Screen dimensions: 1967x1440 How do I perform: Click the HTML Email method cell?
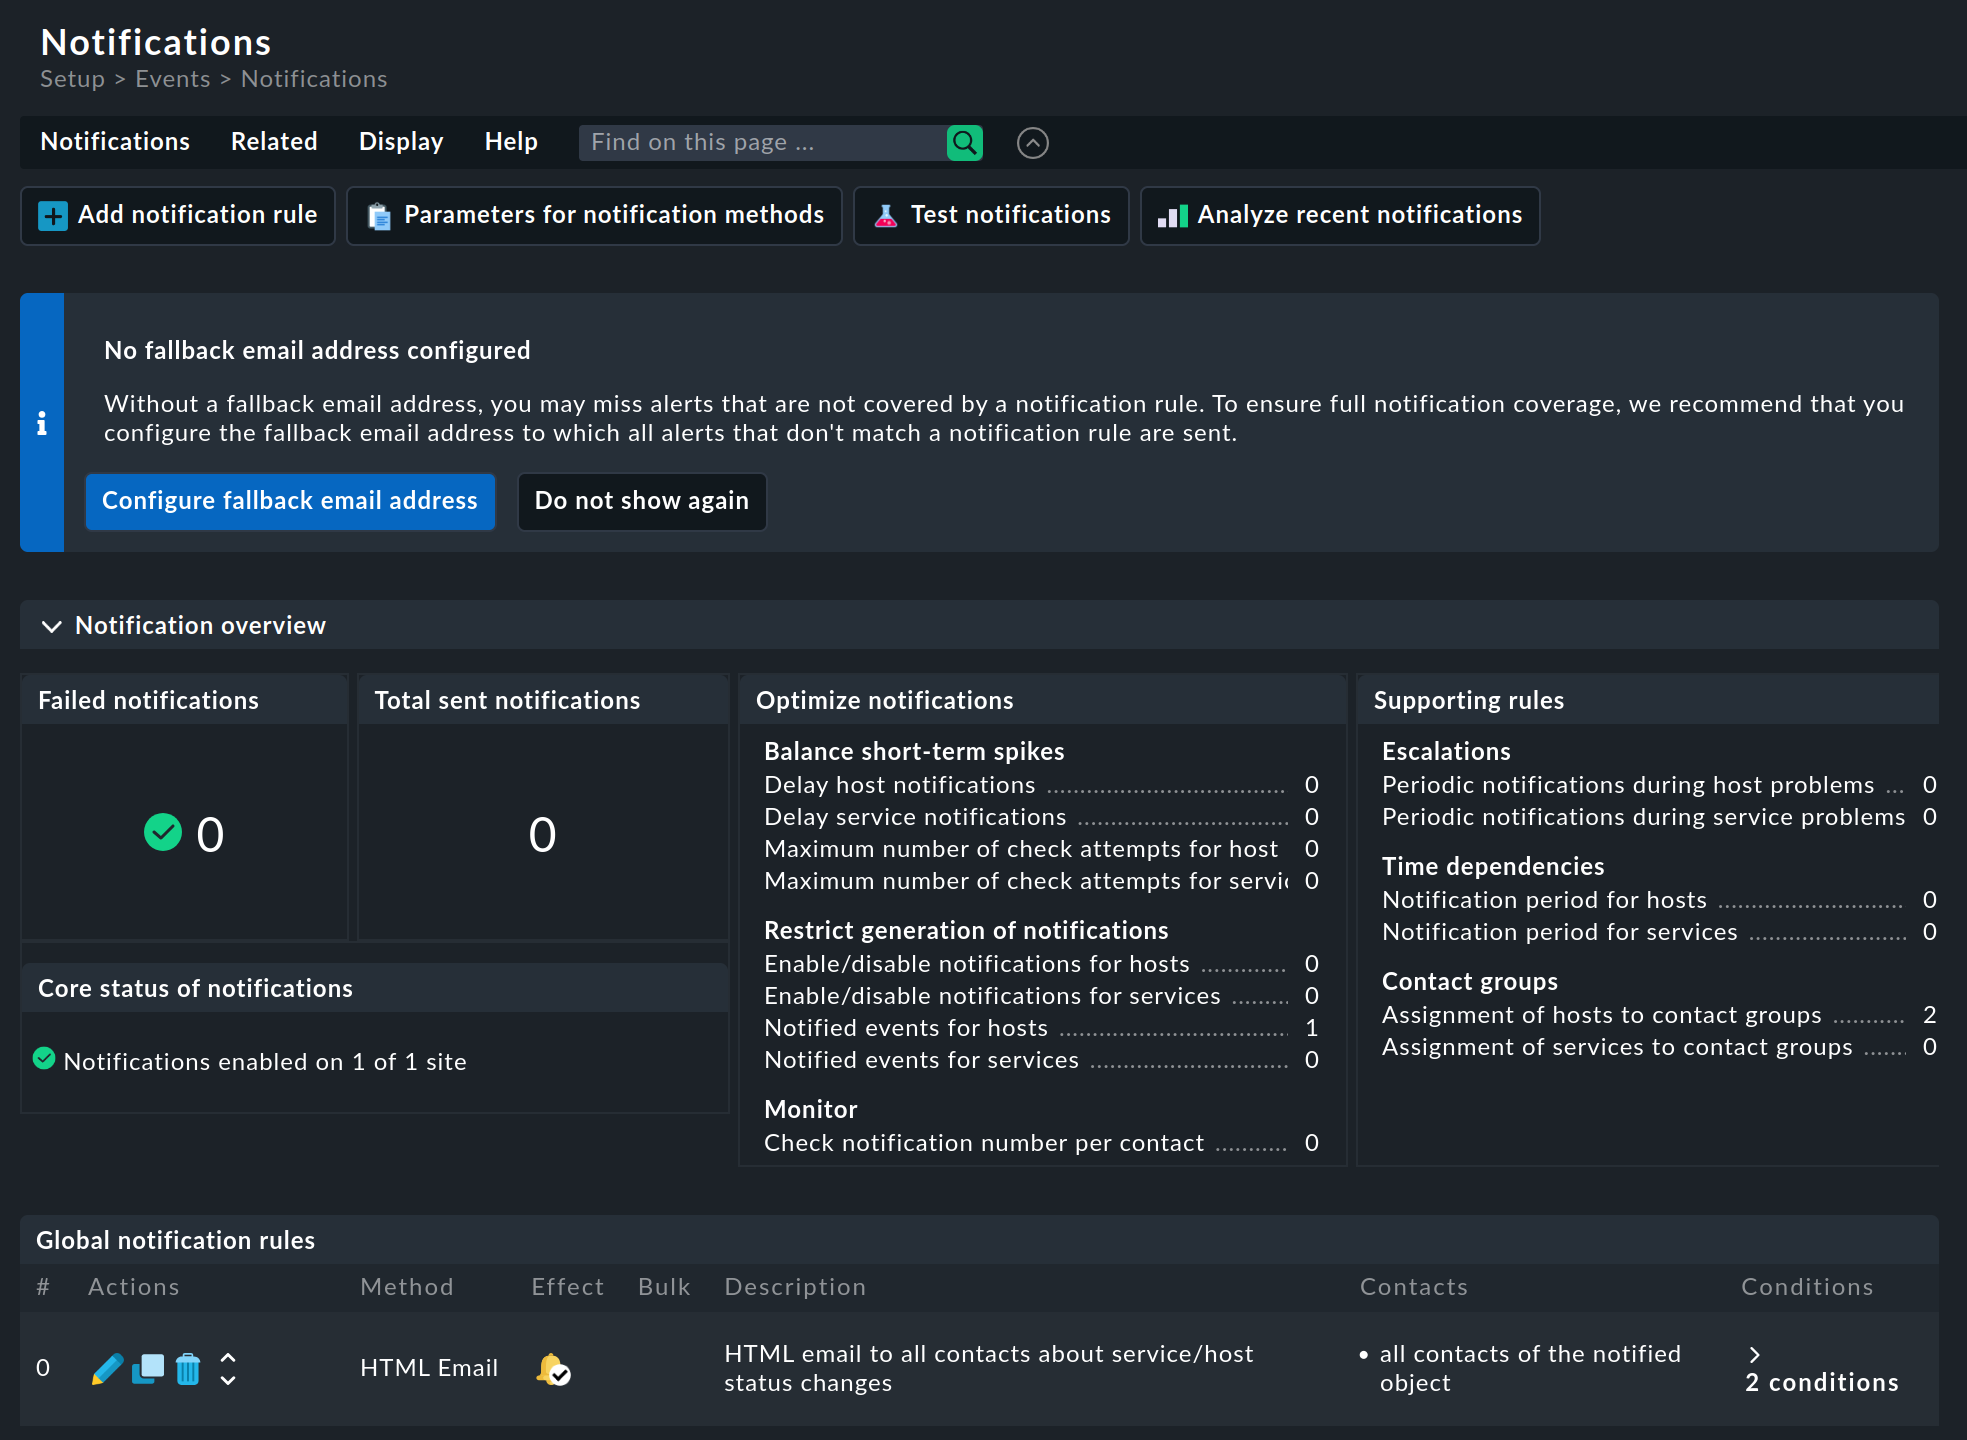point(429,1368)
